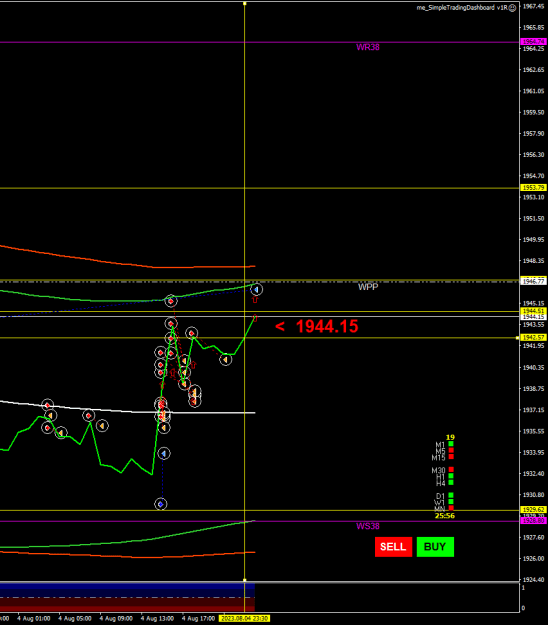Select the M15 timeframe red indicator square
548x625 pixels.
click(x=451, y=456)
